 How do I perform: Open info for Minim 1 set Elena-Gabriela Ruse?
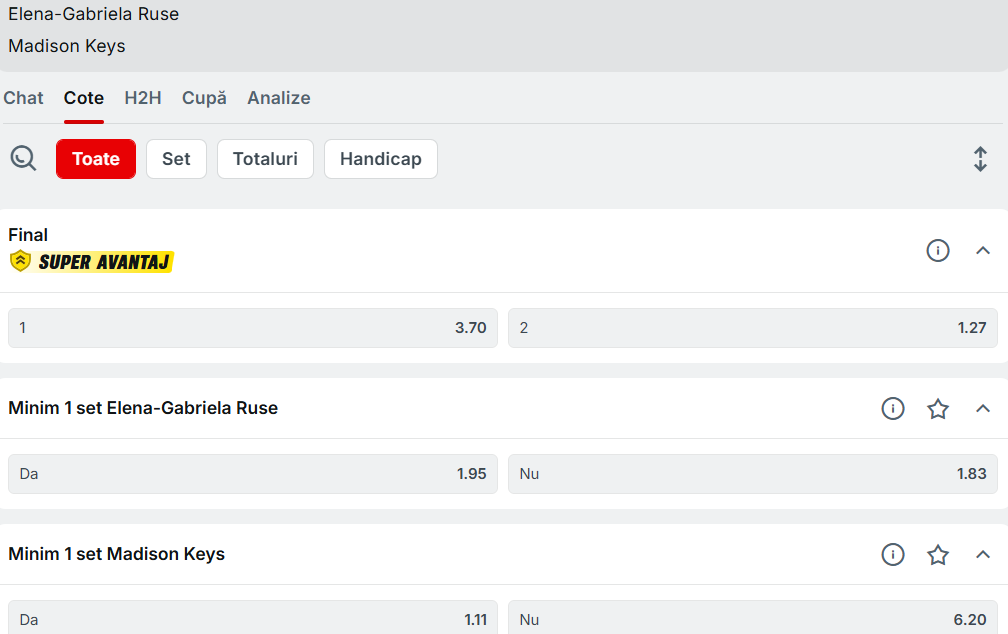point(892,408)
